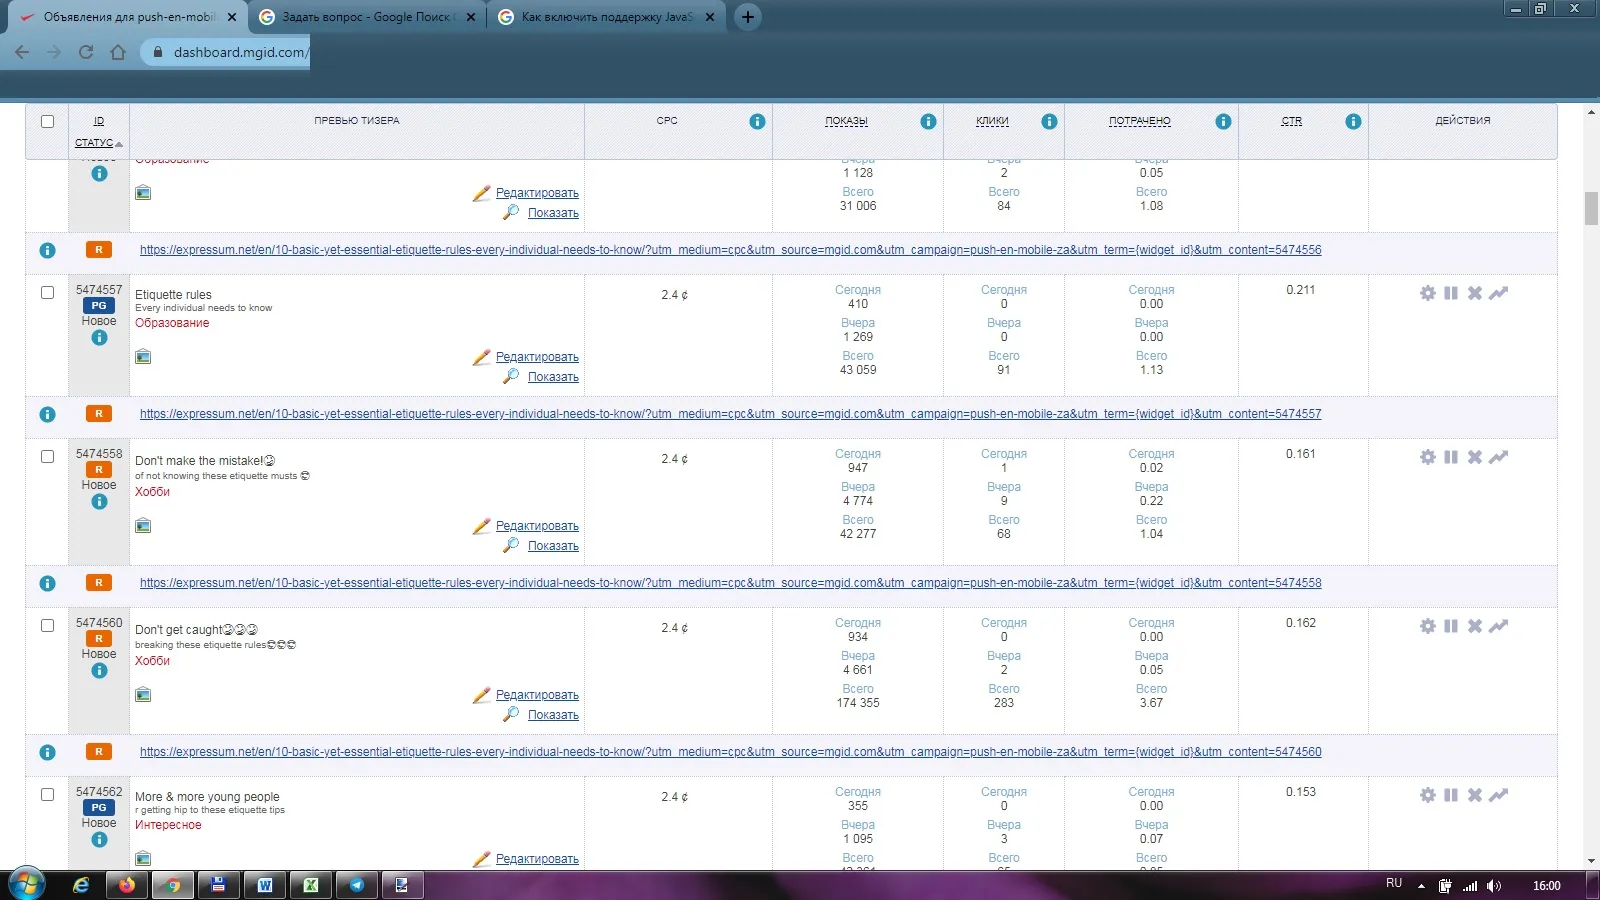Open Excel from taskbar
This screenshot has height=900, width=1600.
311,885
